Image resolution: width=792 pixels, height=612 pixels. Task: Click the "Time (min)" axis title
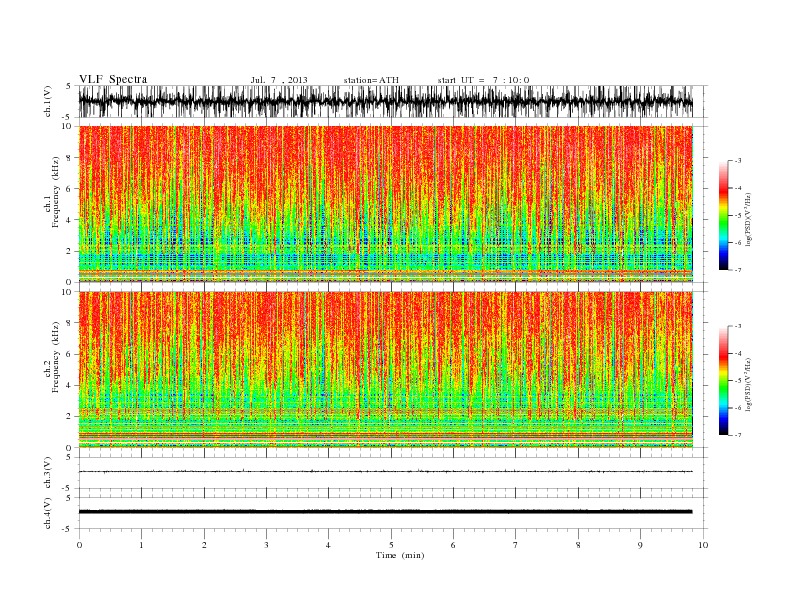point(400,555)
